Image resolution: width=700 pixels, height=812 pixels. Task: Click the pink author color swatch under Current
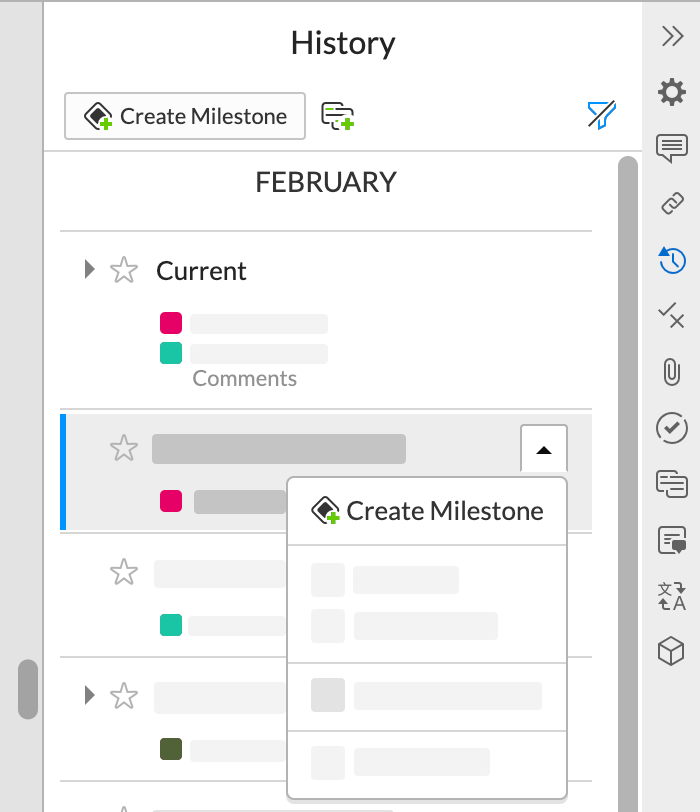(171, 323)
